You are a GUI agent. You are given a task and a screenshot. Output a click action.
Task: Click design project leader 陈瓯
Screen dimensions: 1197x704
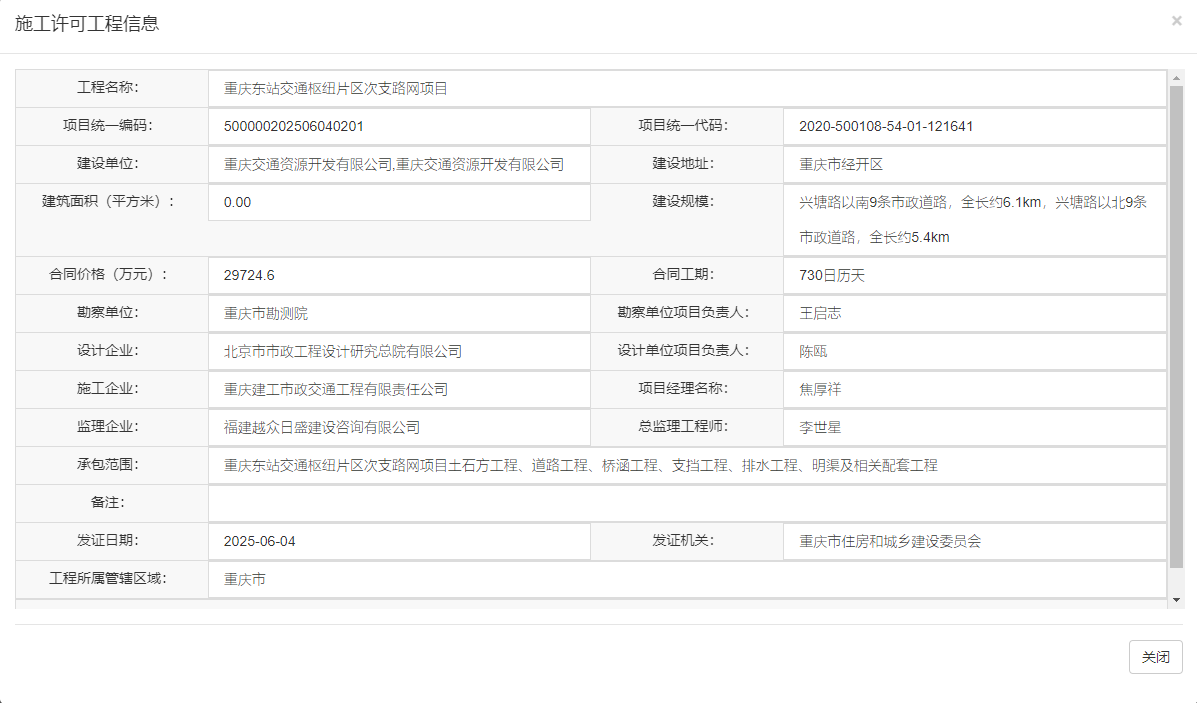tap(816, 351)
